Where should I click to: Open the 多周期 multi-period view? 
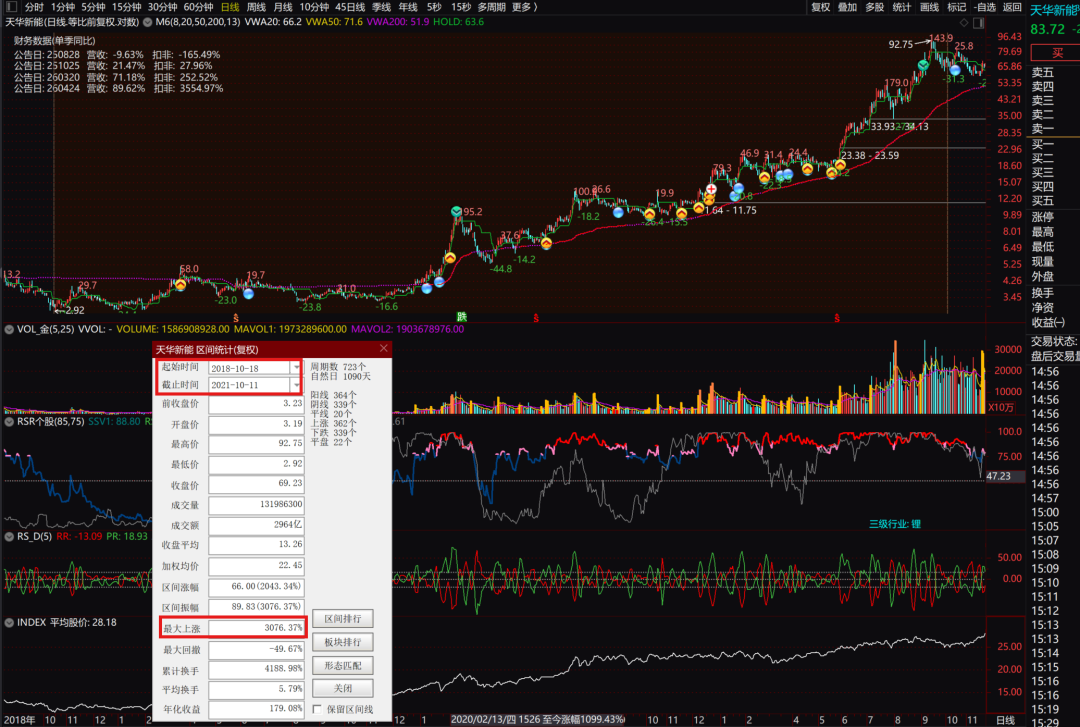click(x=492, y=7)
